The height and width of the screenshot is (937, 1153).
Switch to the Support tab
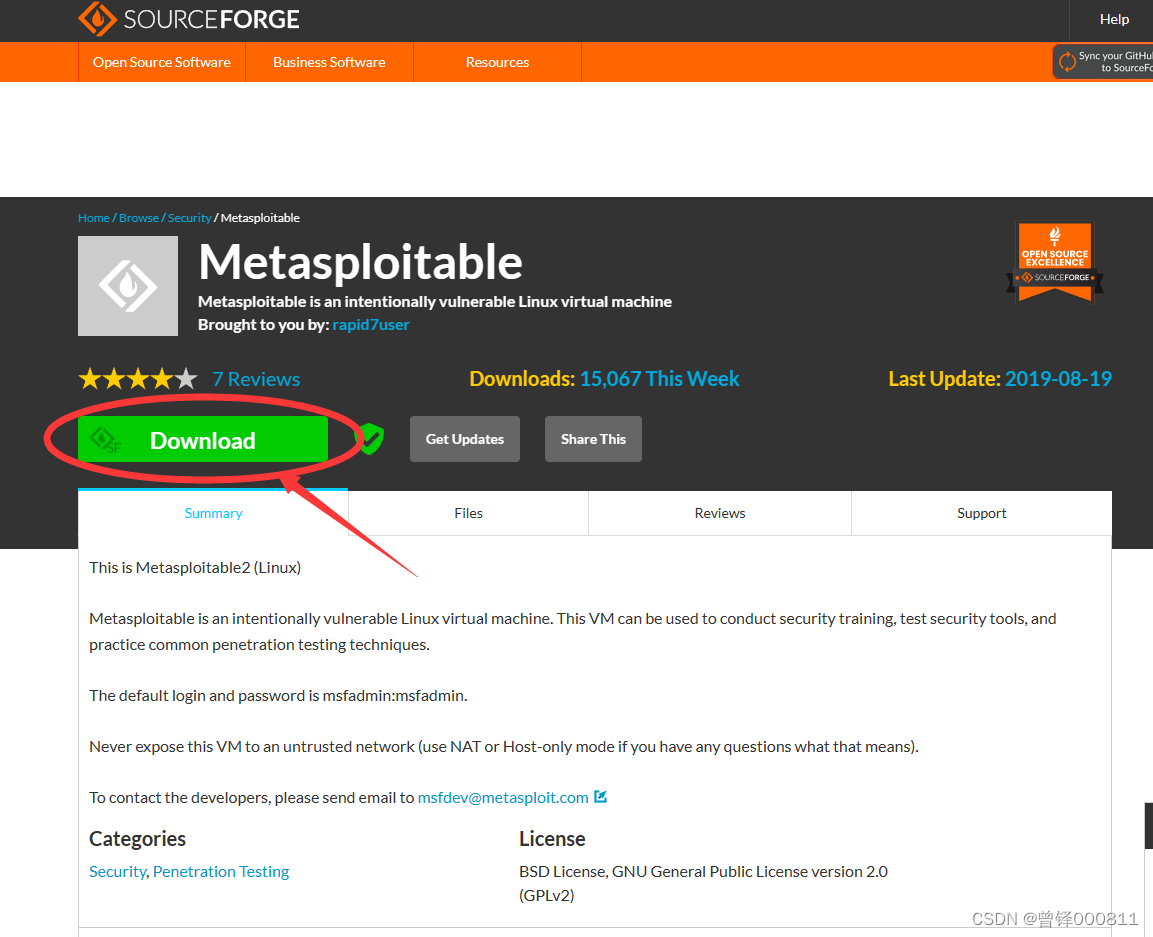pos(982,513)
